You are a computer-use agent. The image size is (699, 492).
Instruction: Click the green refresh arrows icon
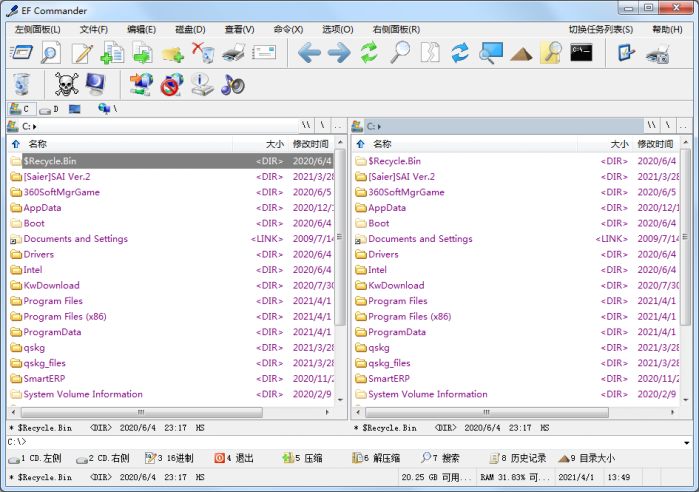pyautogui.click(x=369, y=53)
